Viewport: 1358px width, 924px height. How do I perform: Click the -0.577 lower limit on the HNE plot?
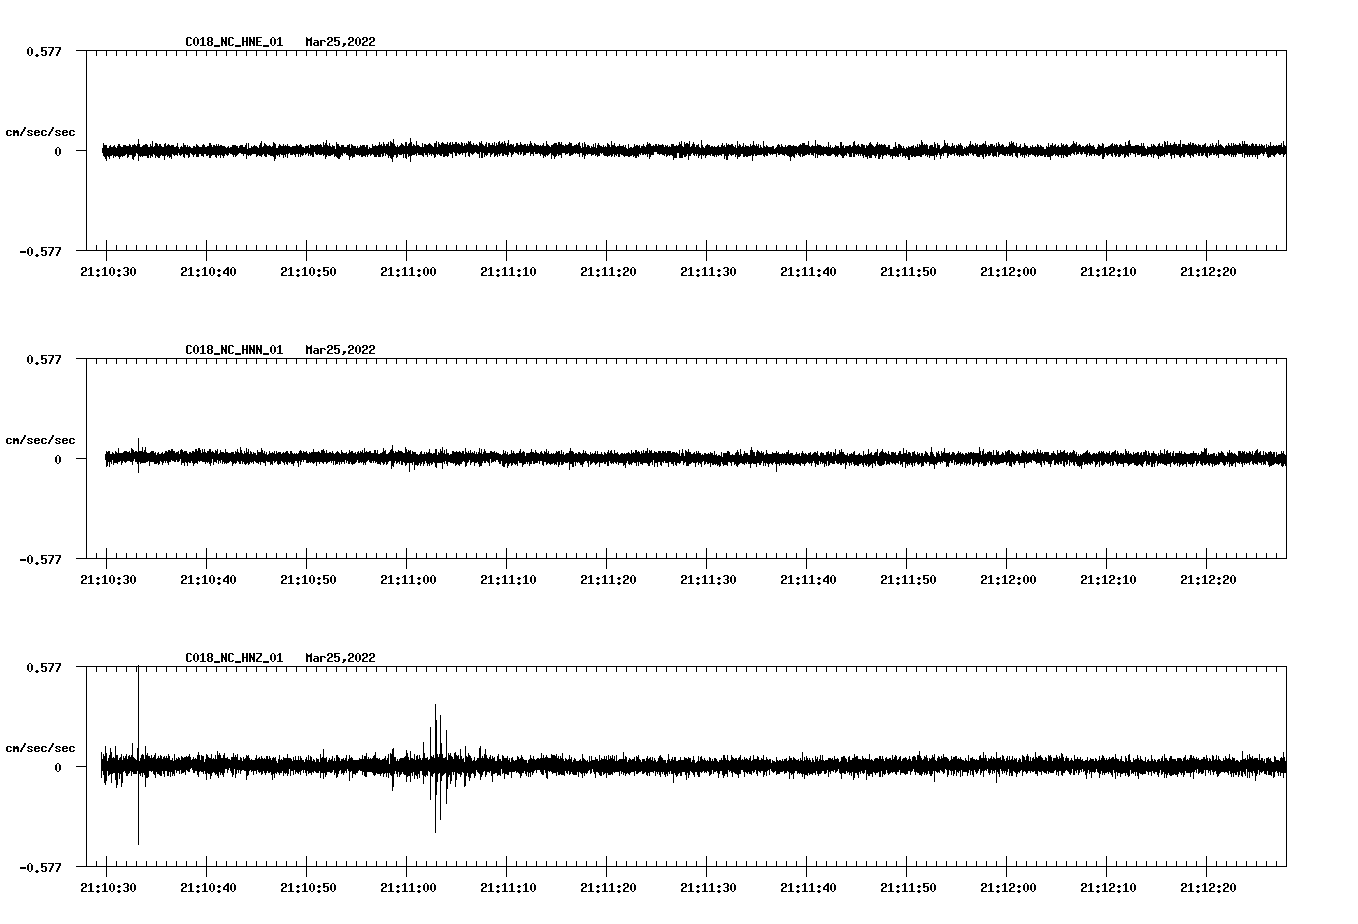(40, 251)
